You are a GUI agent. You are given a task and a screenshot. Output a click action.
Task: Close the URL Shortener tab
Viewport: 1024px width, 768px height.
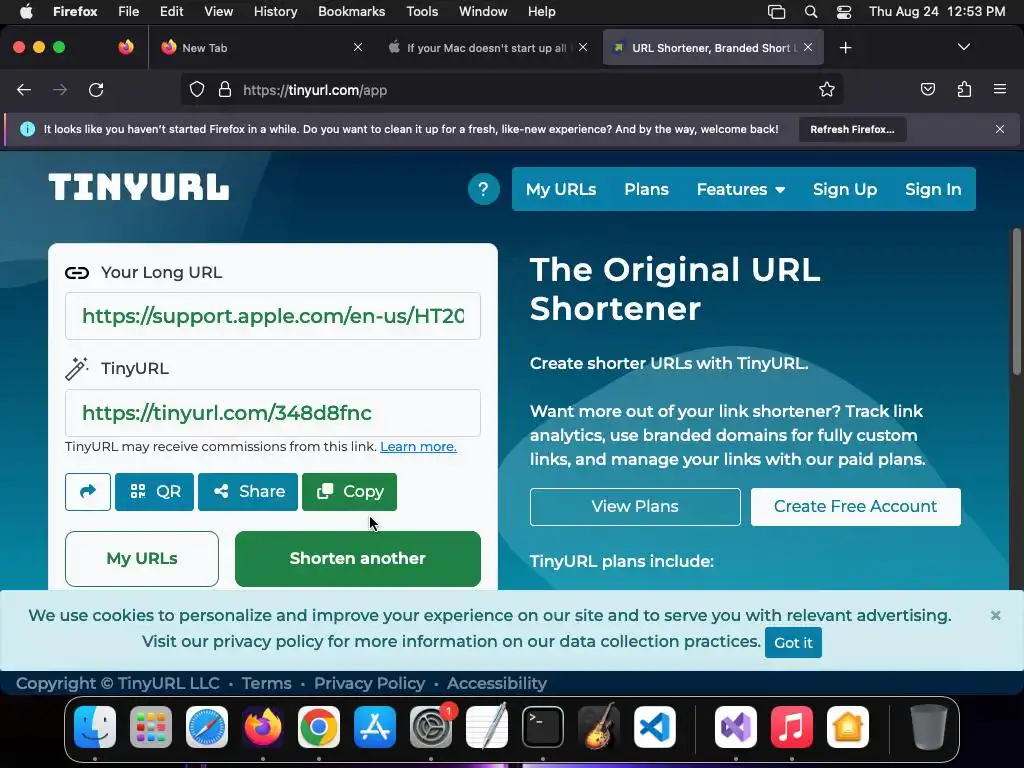[x=808, y=47]
